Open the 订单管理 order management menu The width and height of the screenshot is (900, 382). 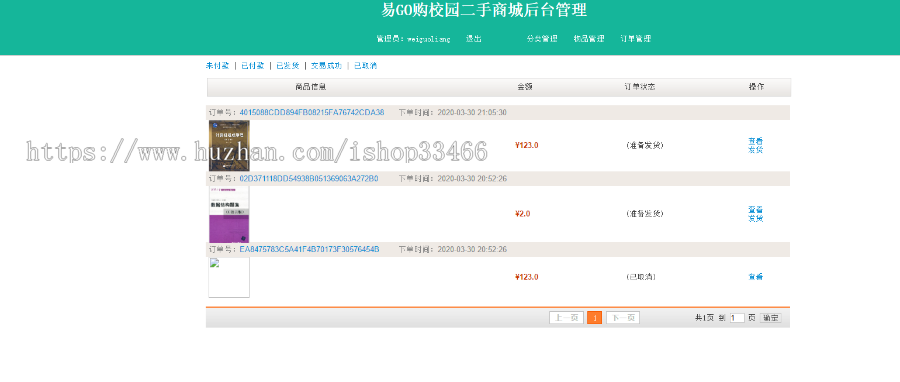pyautogui.click(x=635, y=39)
